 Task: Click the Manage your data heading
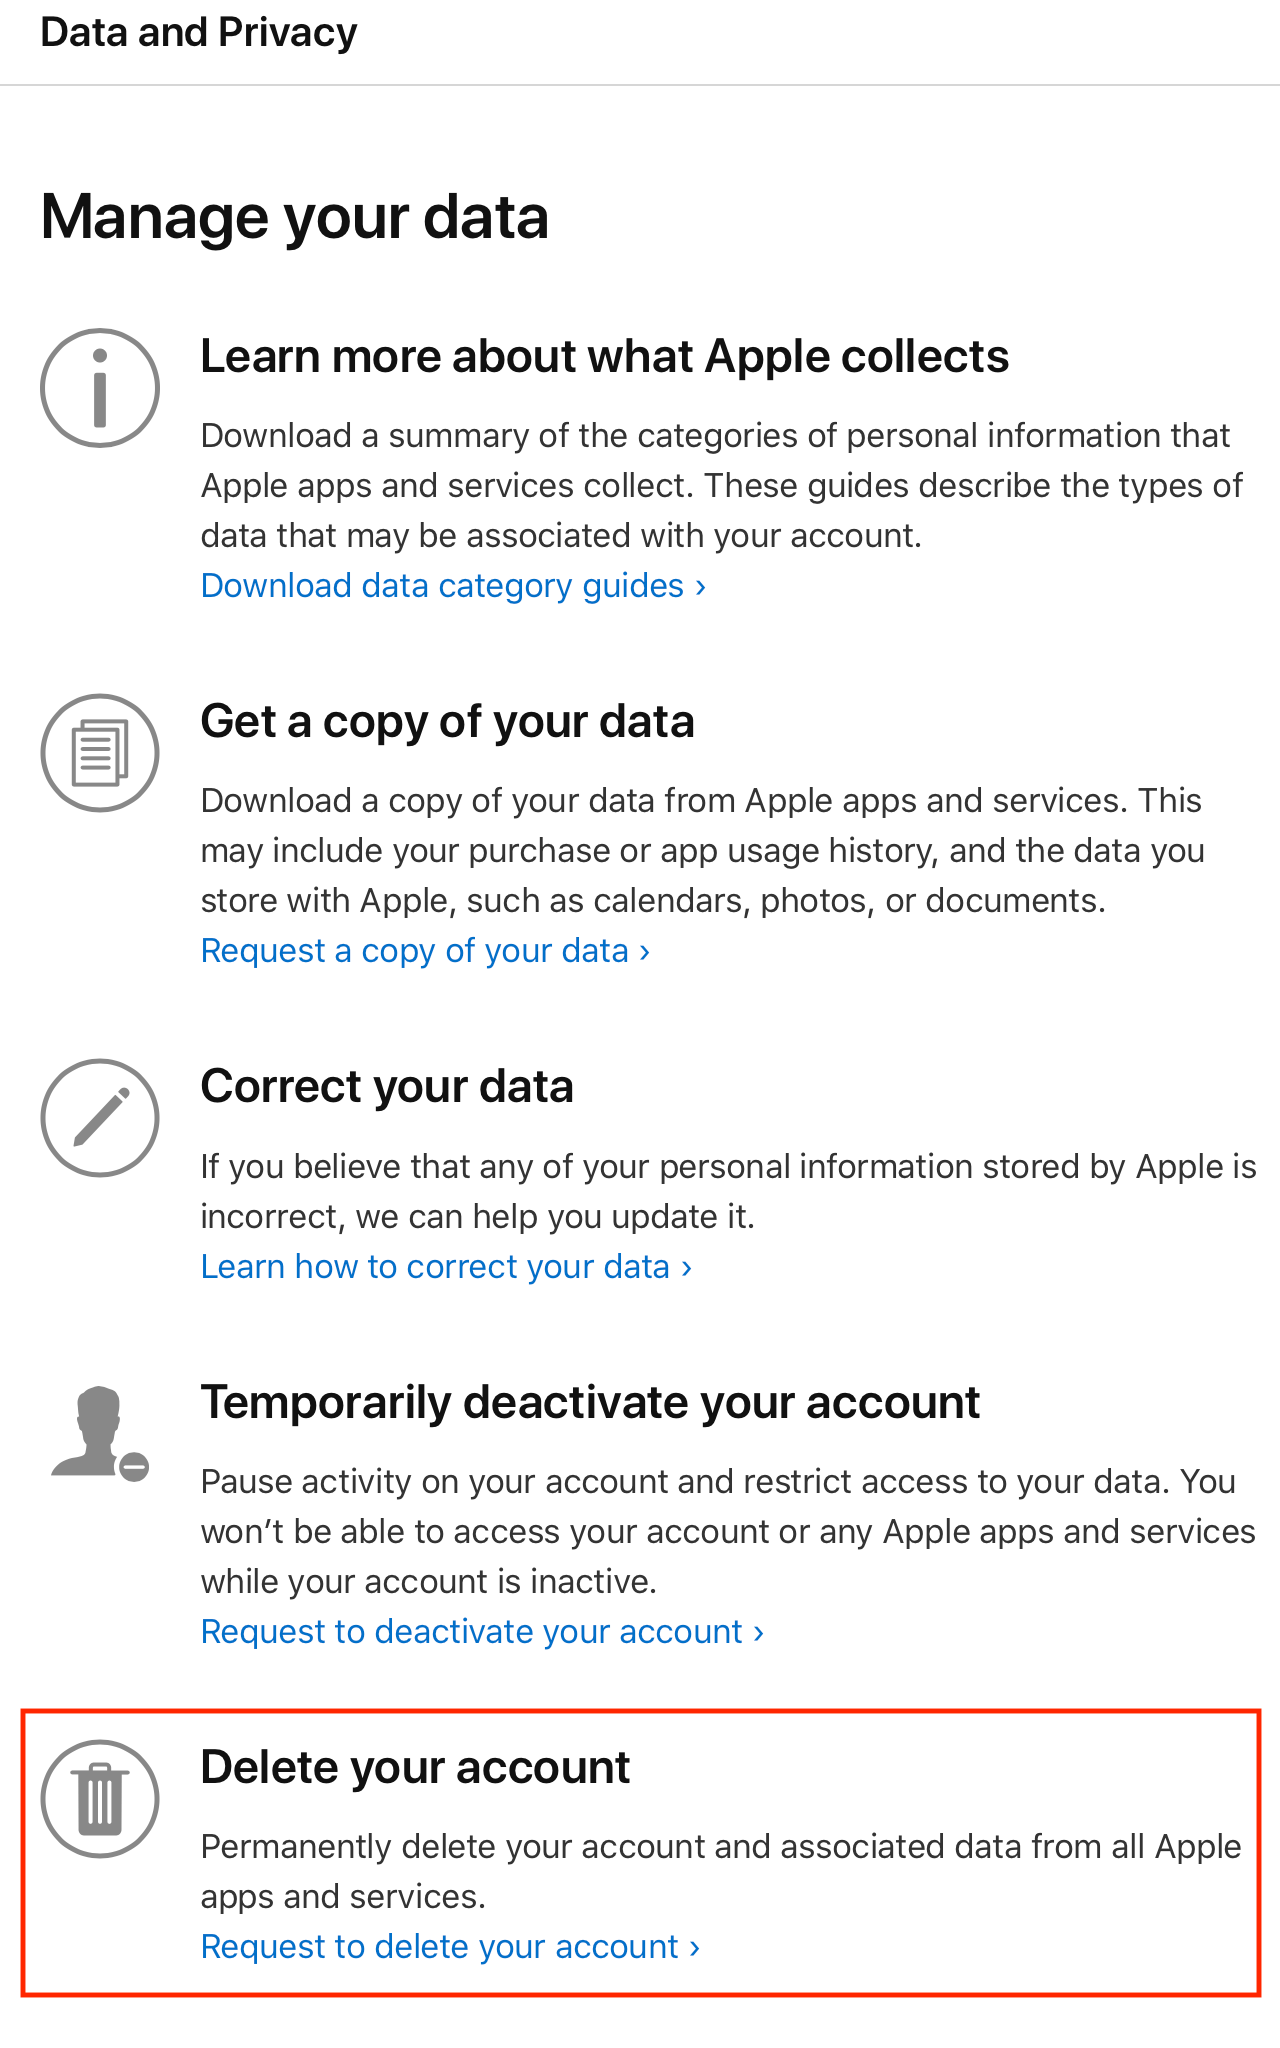coord(295,217)
